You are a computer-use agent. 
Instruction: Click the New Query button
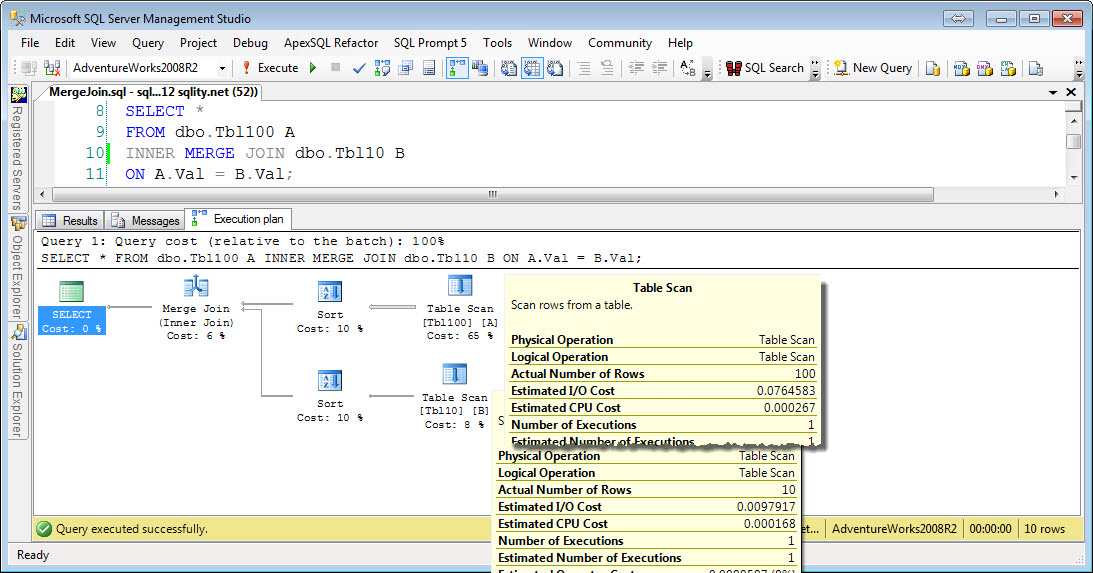pos(873,68)
